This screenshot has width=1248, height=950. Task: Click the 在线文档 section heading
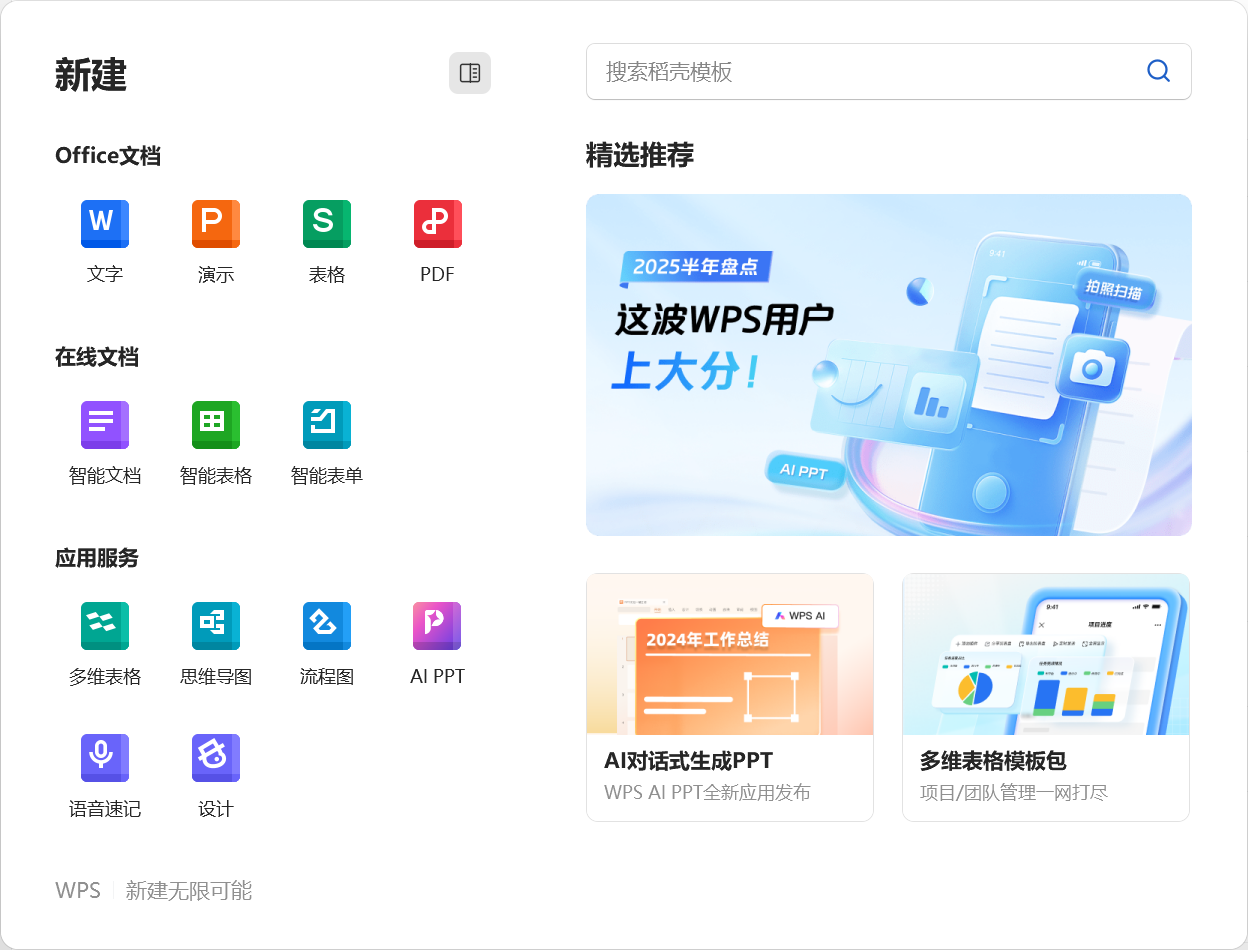click(x=97, y=357)
